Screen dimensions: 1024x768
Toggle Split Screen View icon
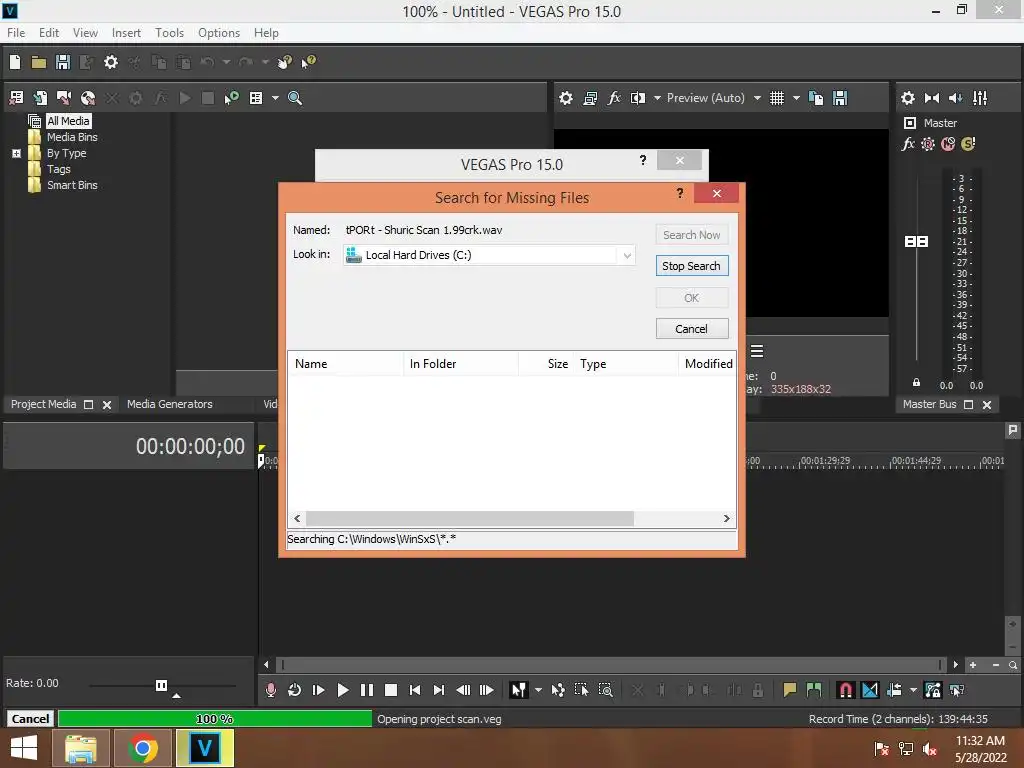637,98
